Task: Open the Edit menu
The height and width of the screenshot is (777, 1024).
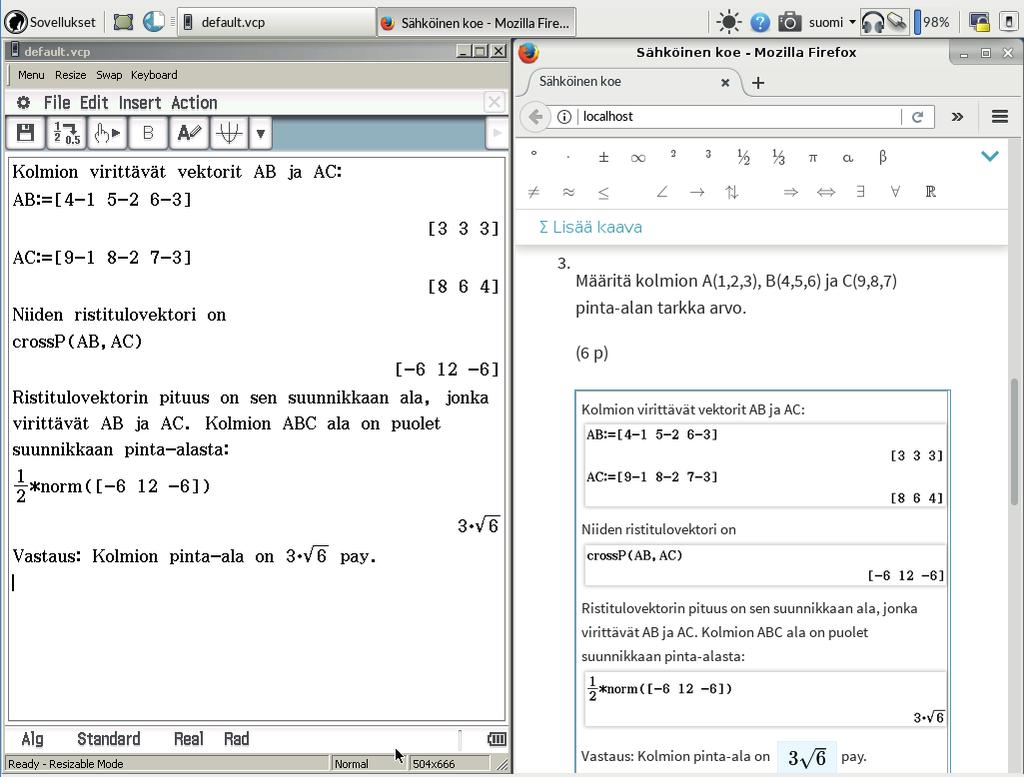Action: coord(94,103)
